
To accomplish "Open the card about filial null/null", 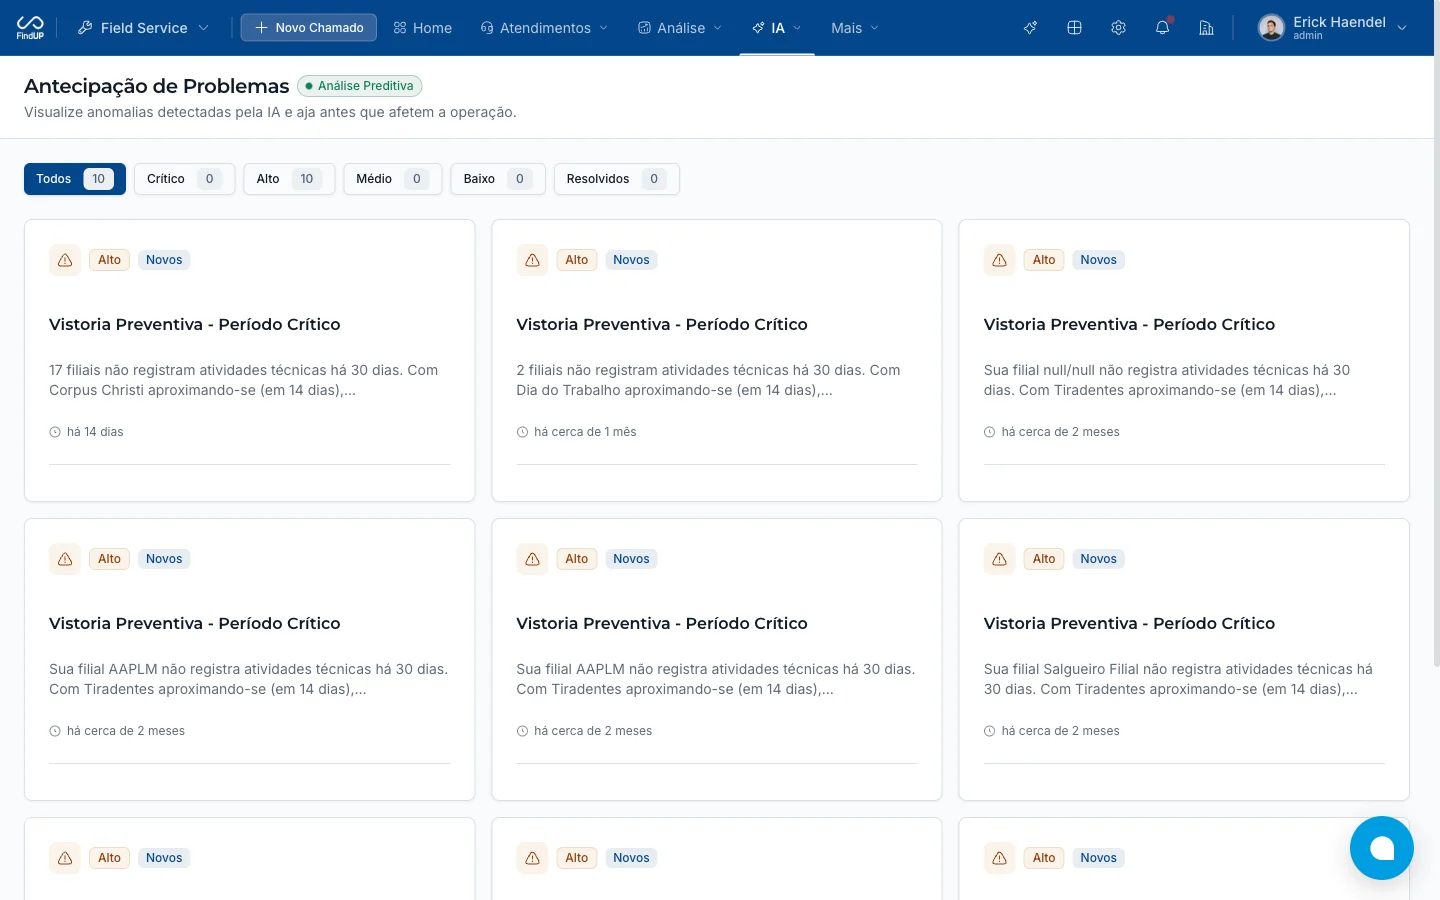I will coord(1184,360).
